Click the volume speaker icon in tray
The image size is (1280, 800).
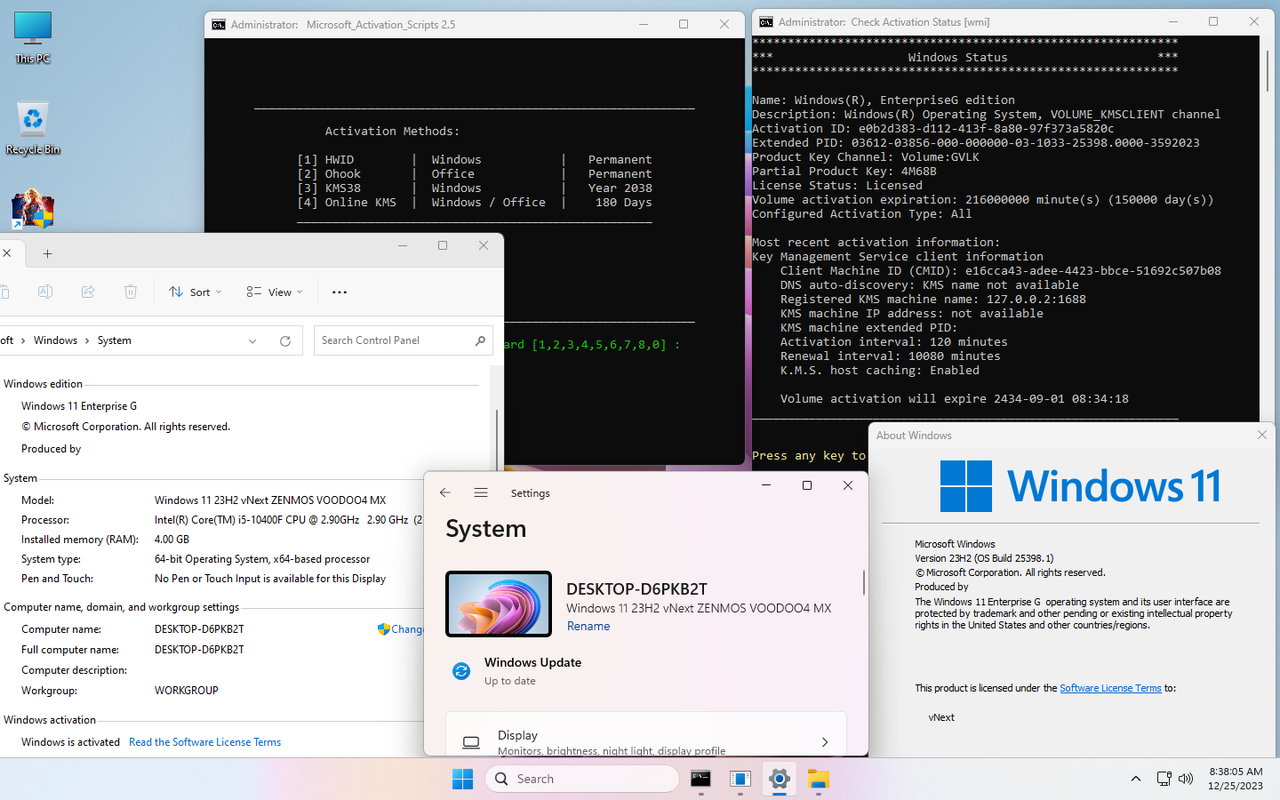[1186, 779]
